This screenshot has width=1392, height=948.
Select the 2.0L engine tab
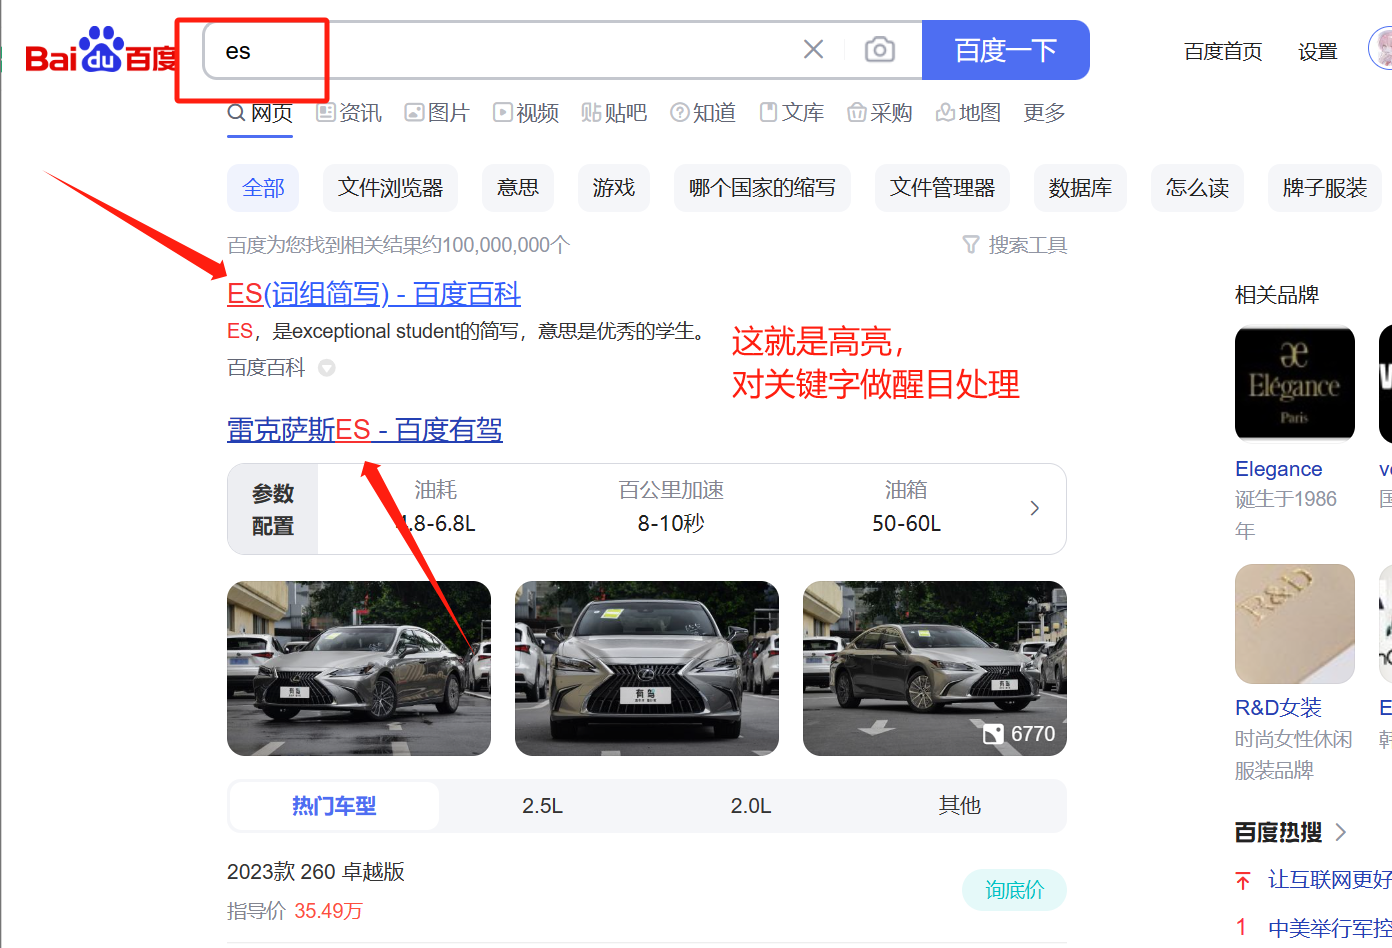(751, 806)
